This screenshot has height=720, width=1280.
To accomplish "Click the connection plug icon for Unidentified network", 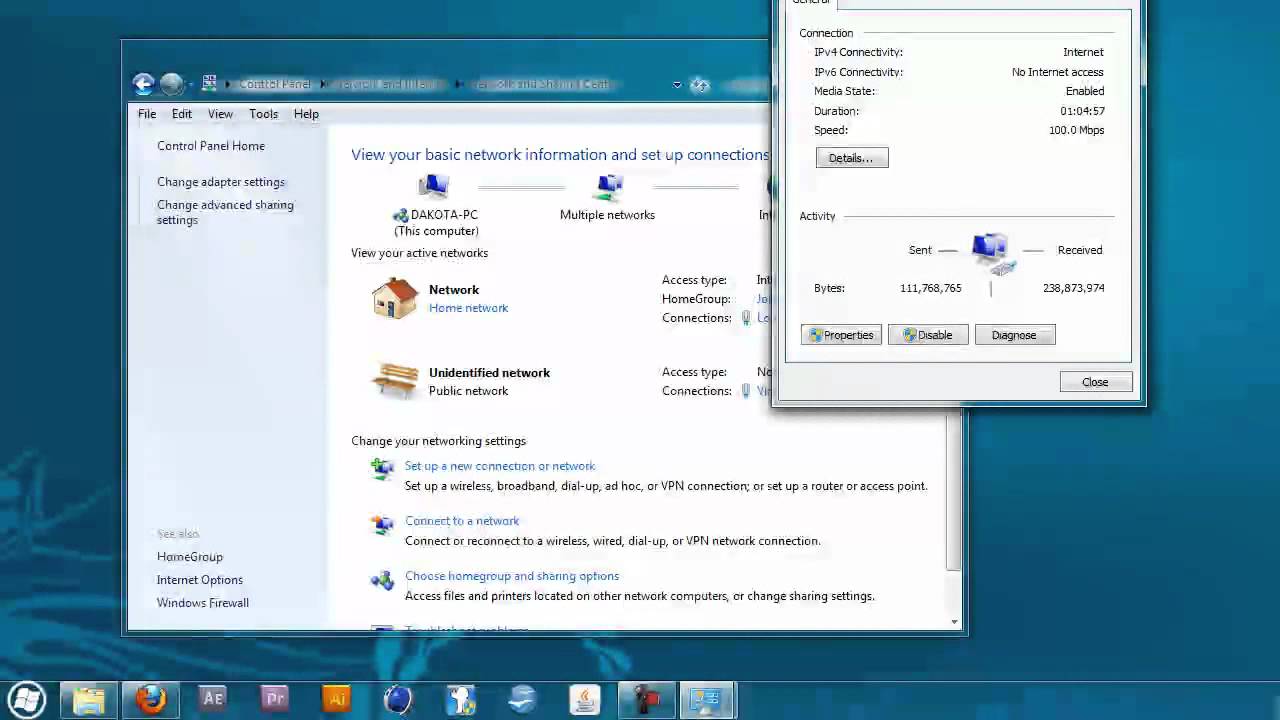I will (x=746, y=391).
